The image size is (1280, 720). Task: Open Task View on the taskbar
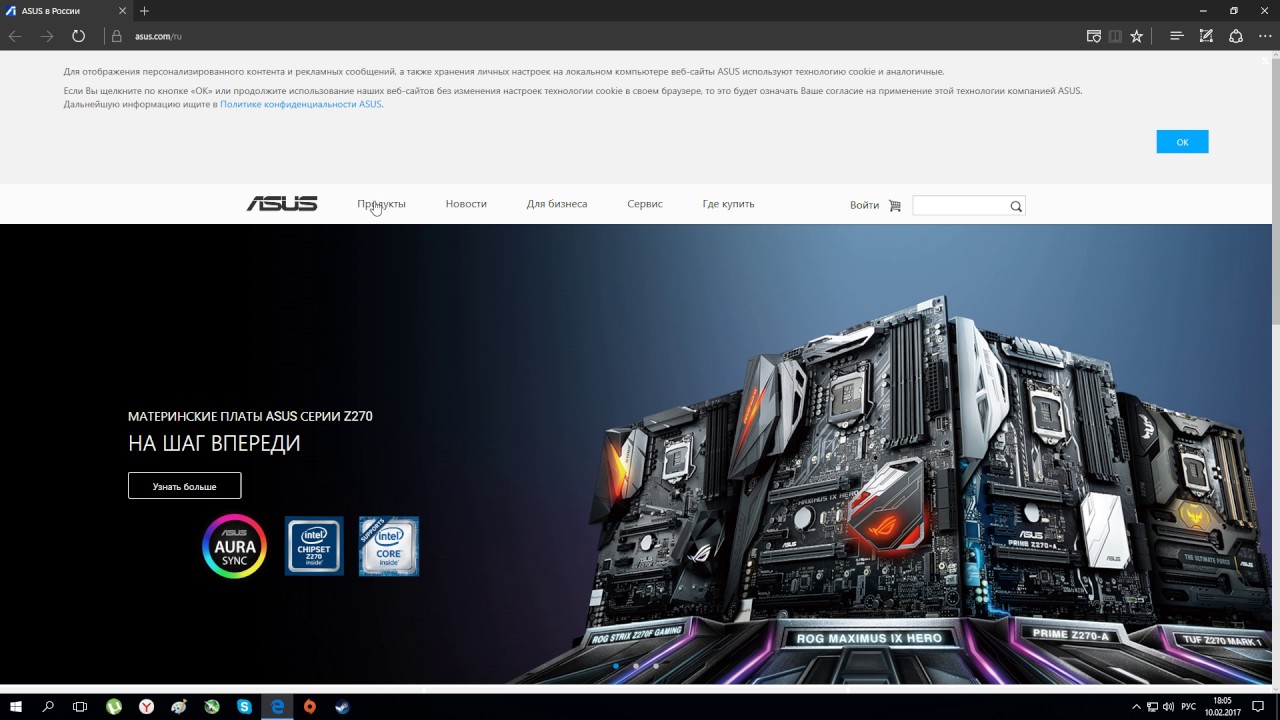pos(80,706)
